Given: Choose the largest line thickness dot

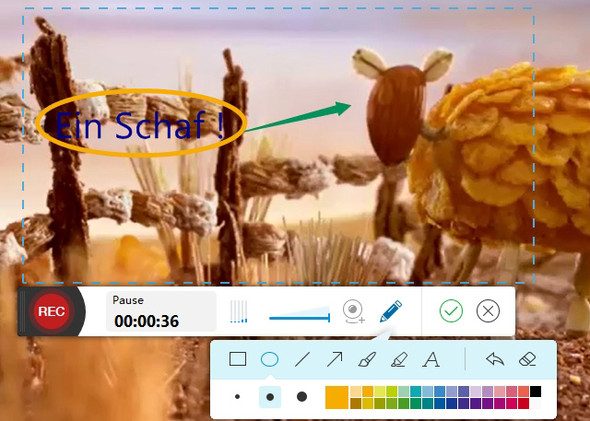Looking at the screenshot, I should click(302, 397).
